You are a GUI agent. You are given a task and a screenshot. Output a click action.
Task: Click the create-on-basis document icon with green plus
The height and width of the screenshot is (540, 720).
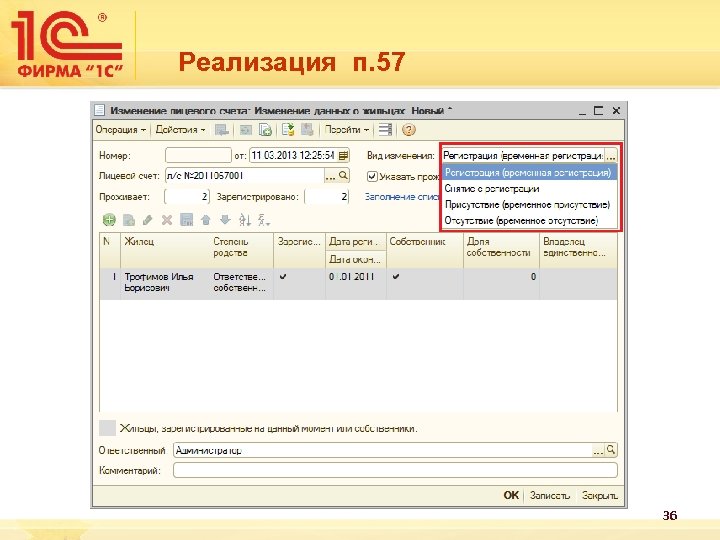(x=265, y=130)
